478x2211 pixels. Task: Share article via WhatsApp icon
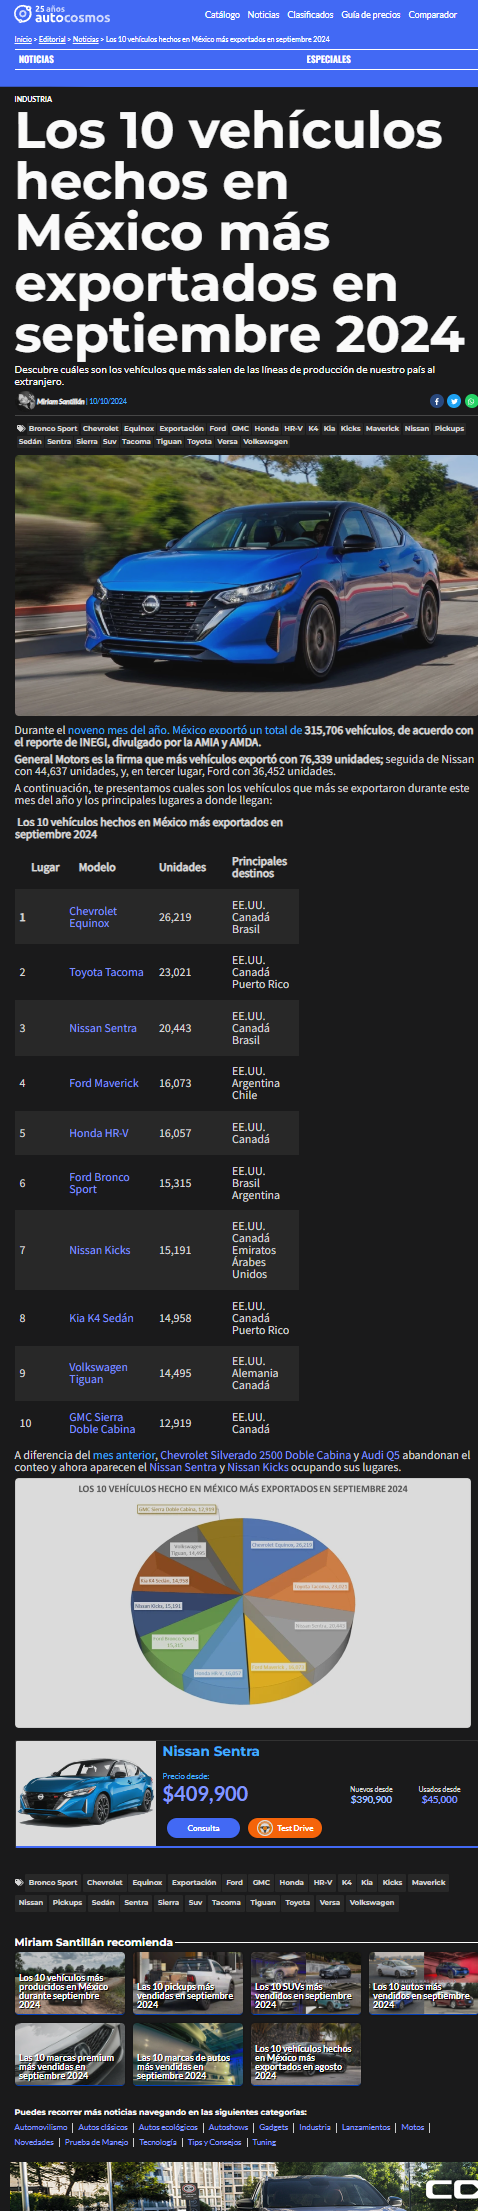point(471,401)
